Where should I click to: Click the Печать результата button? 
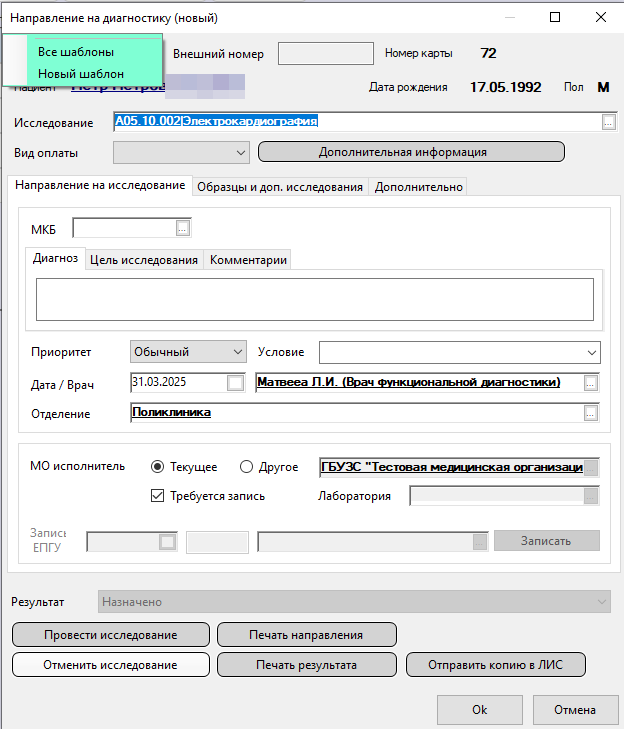pyautogui.click(x=306, y=665)
